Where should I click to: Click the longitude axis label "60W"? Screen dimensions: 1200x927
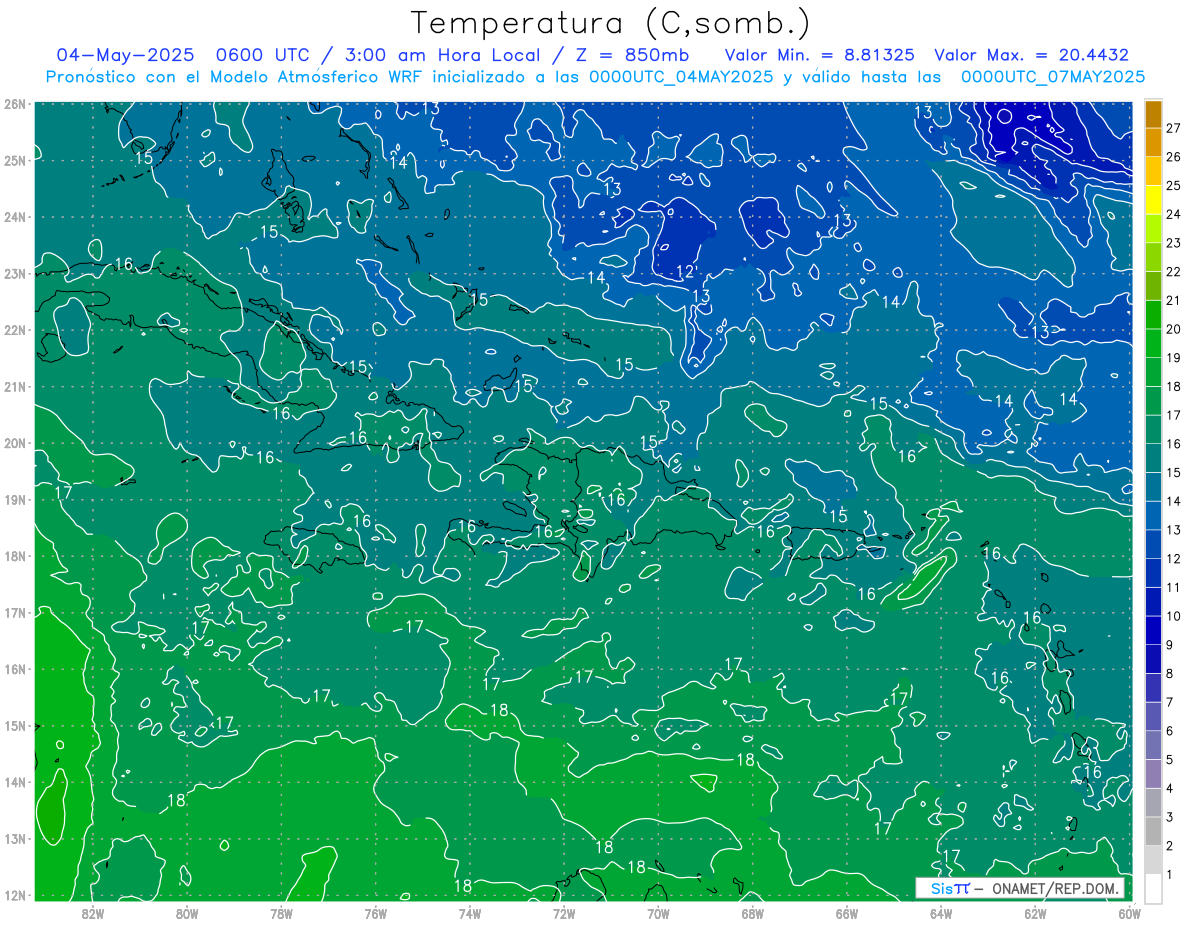tap(1129, 912)
